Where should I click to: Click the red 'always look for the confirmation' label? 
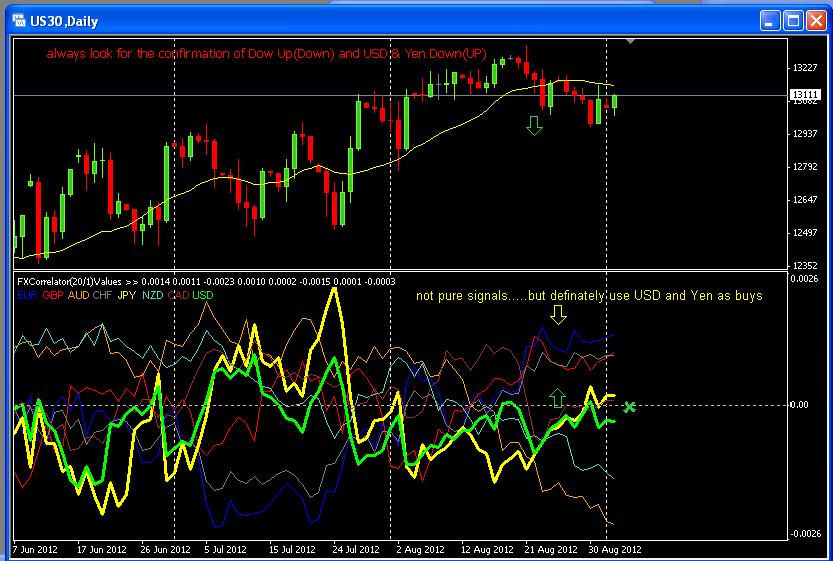click(x=266, y=54)
